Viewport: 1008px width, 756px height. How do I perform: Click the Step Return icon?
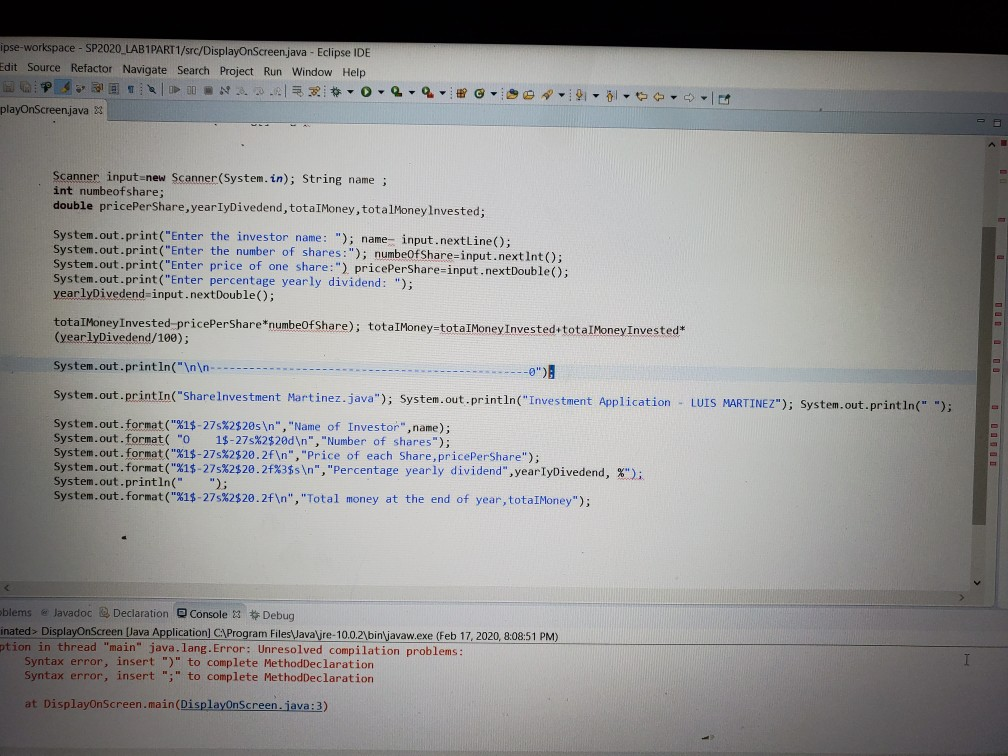276,92
